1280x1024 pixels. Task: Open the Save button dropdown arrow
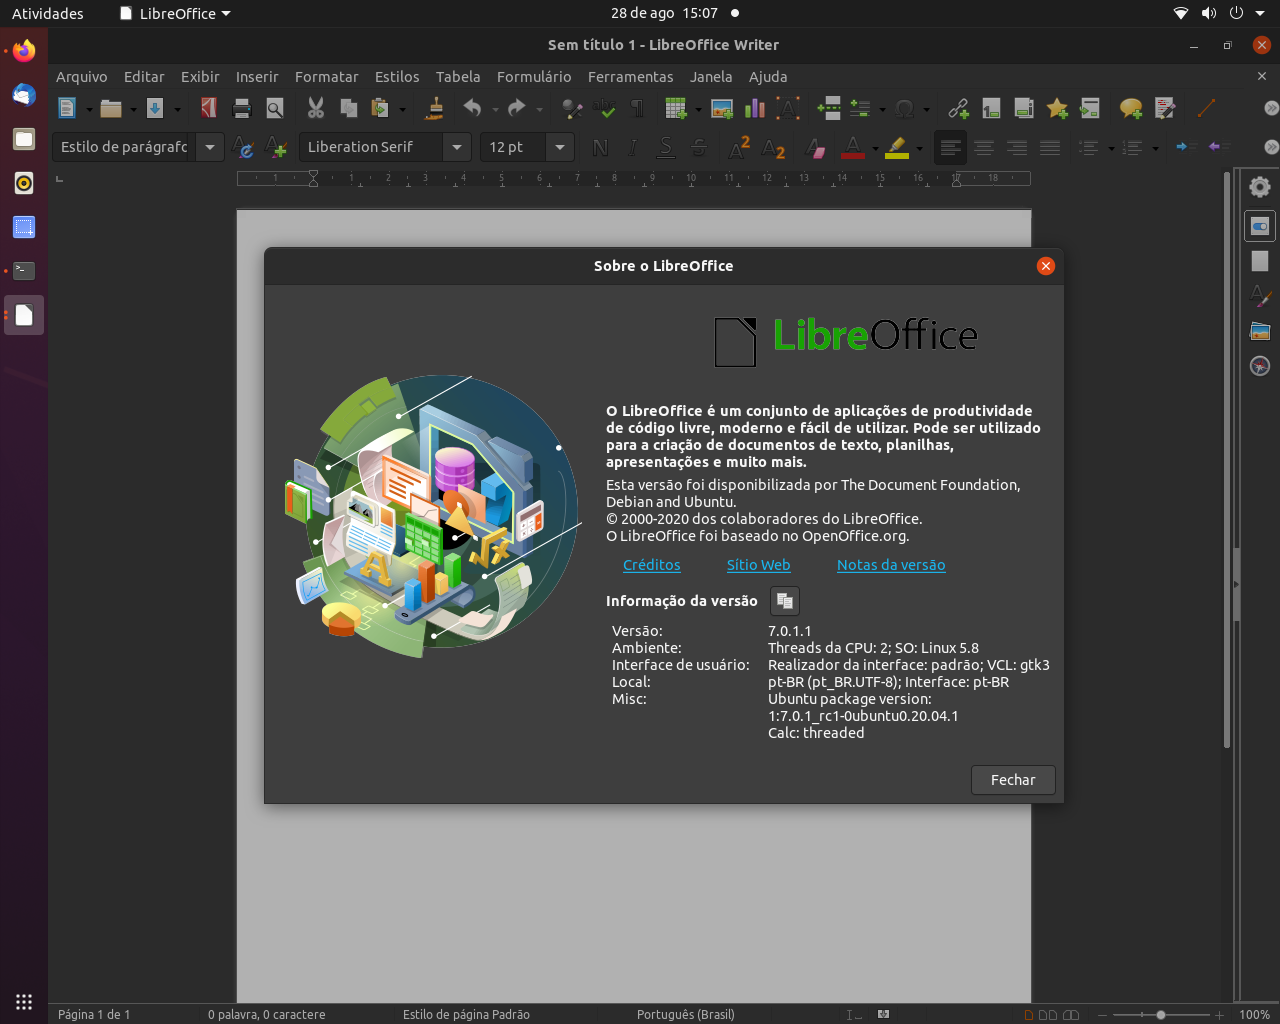click(x=177, y=109)
